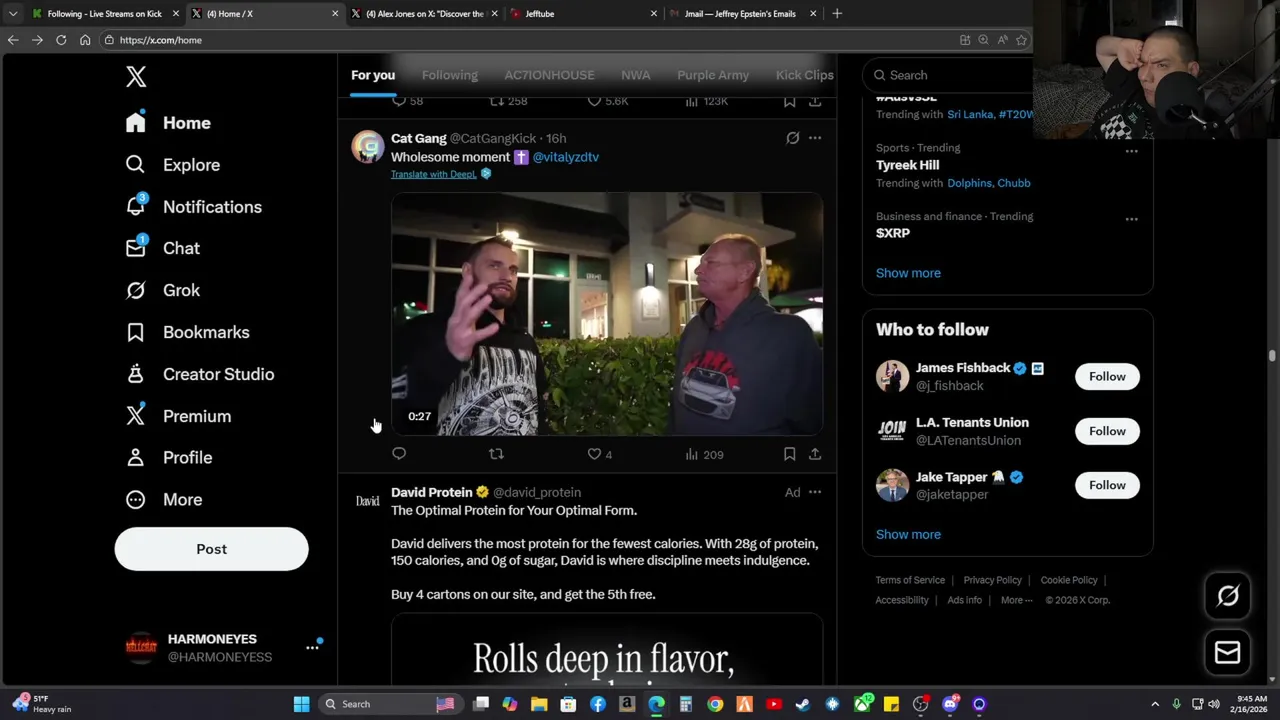Open floating messages envelope button
This screenshot has height=720, width=1280.
[x=1228, y=653]
